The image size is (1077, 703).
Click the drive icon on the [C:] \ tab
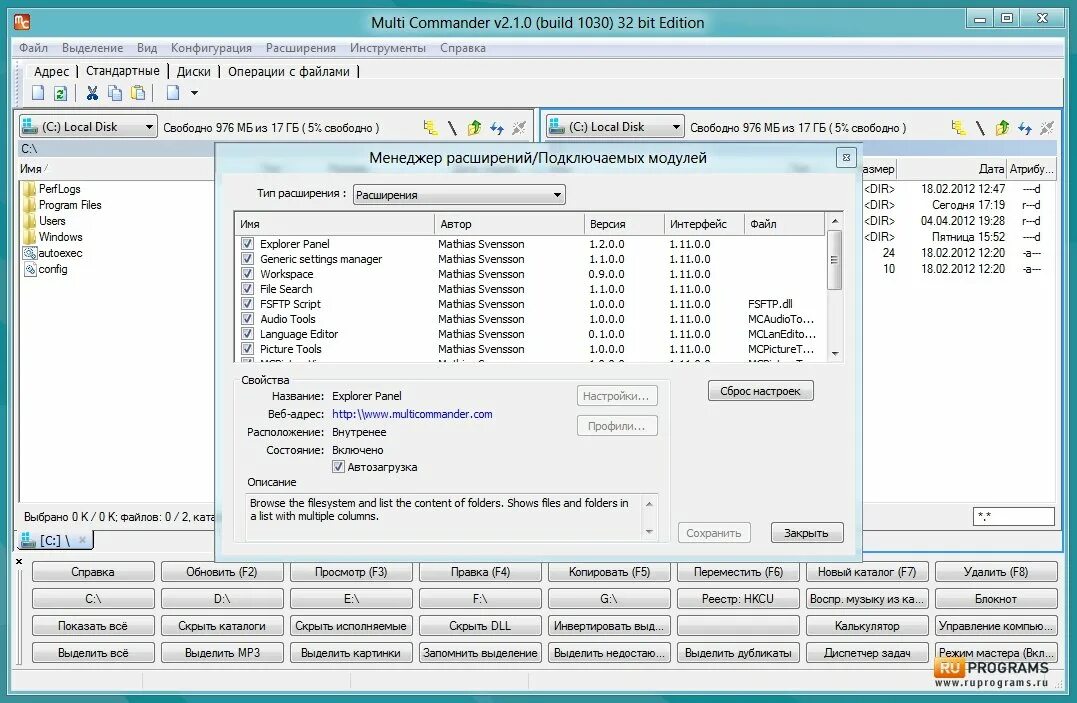click(x=28, y=540)
